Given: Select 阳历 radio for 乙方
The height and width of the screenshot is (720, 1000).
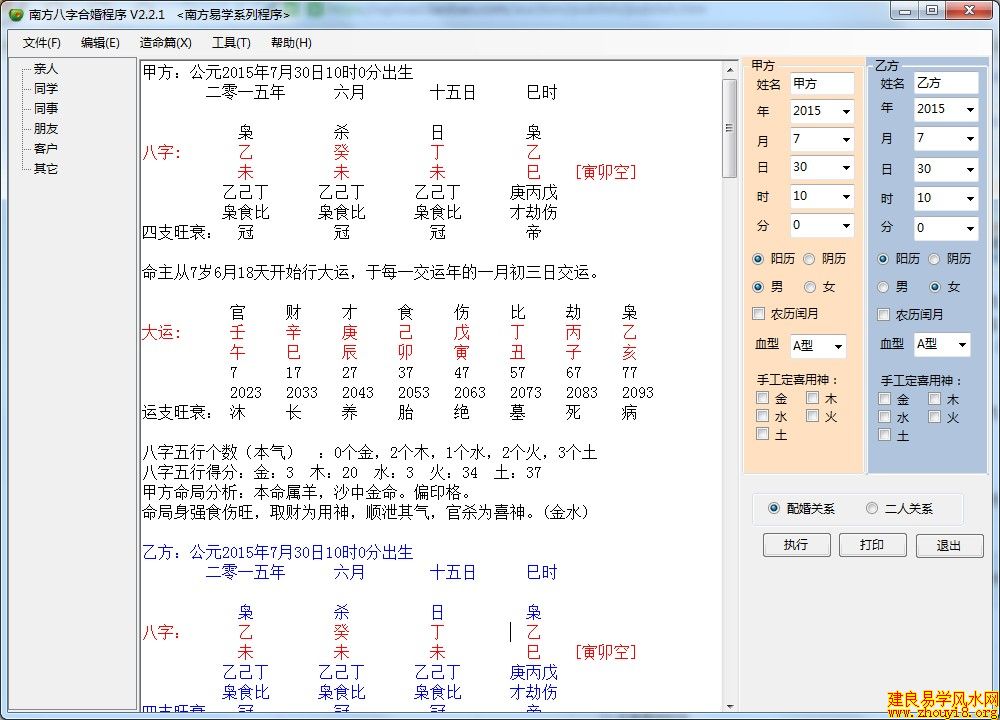Looking at the screenshot, I should click(x=883, y=259).
